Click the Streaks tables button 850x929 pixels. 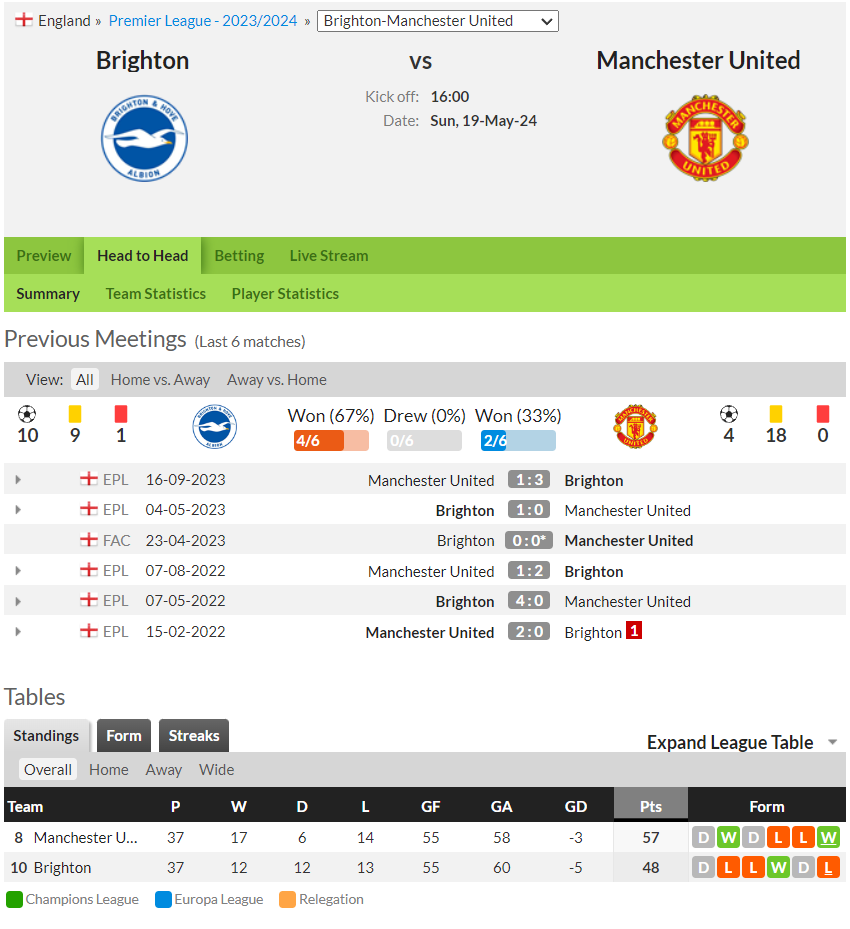coord(194,736)
